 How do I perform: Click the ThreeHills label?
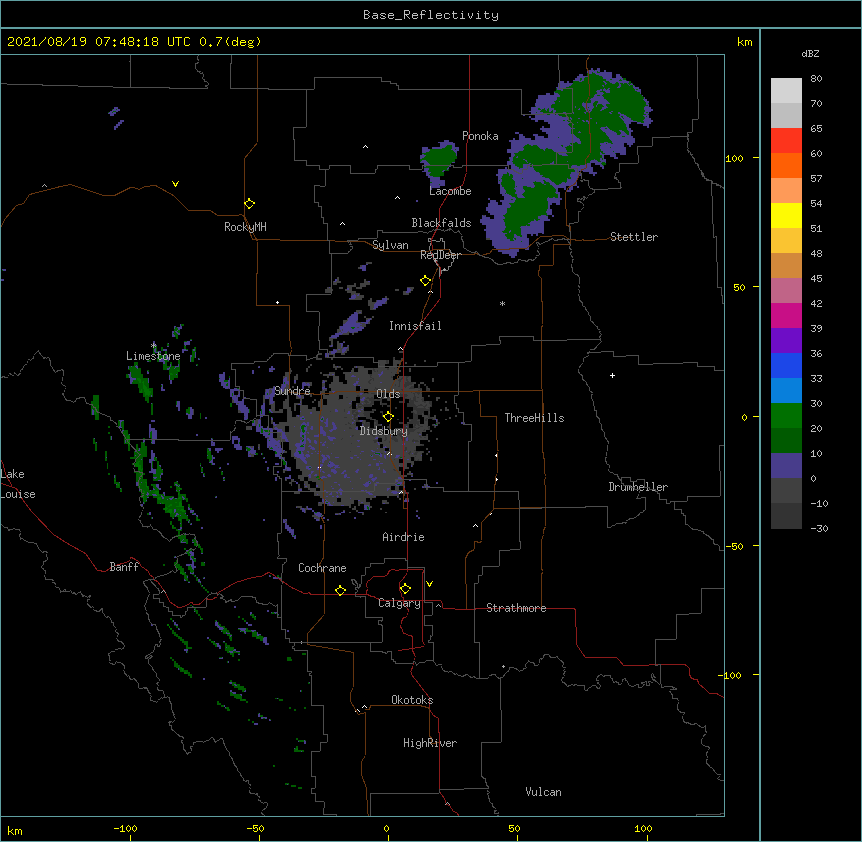pyautogui.click(x=534, y=418)
